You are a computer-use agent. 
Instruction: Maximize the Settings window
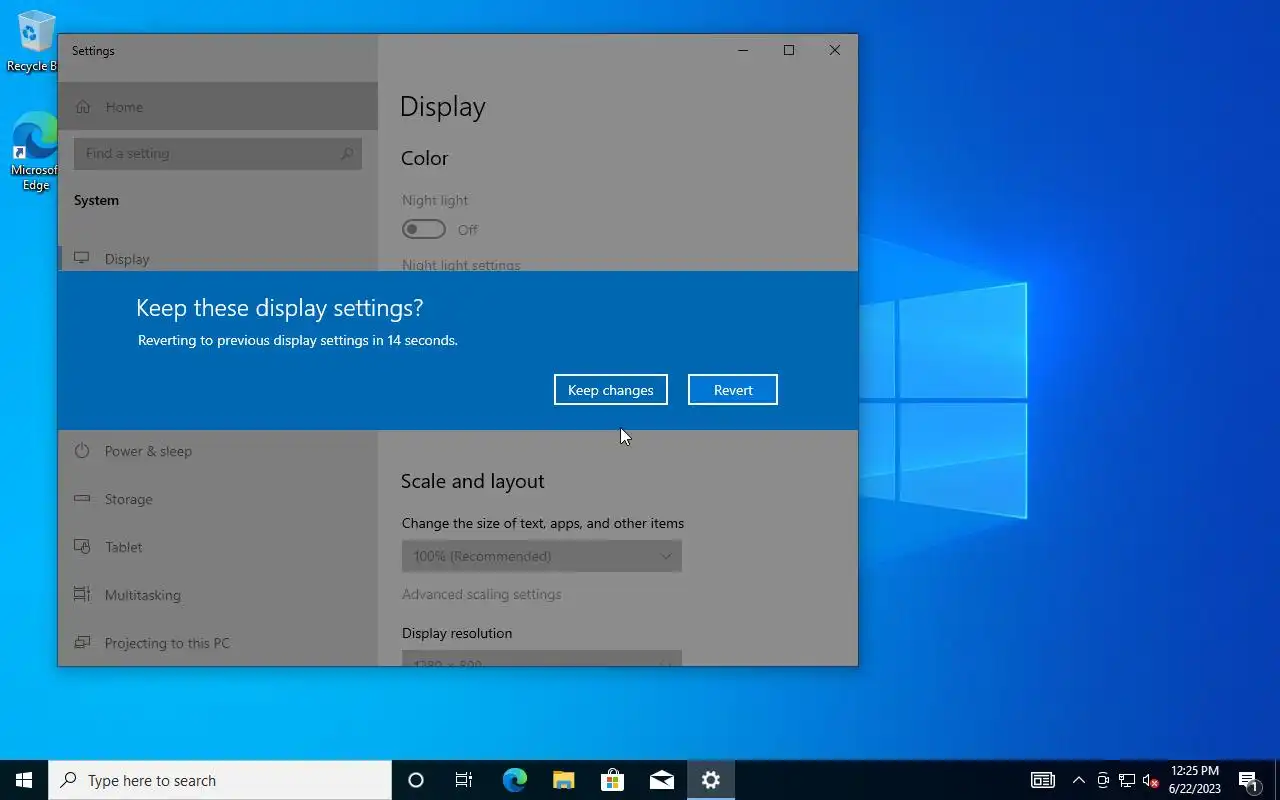tap(789, 50)
